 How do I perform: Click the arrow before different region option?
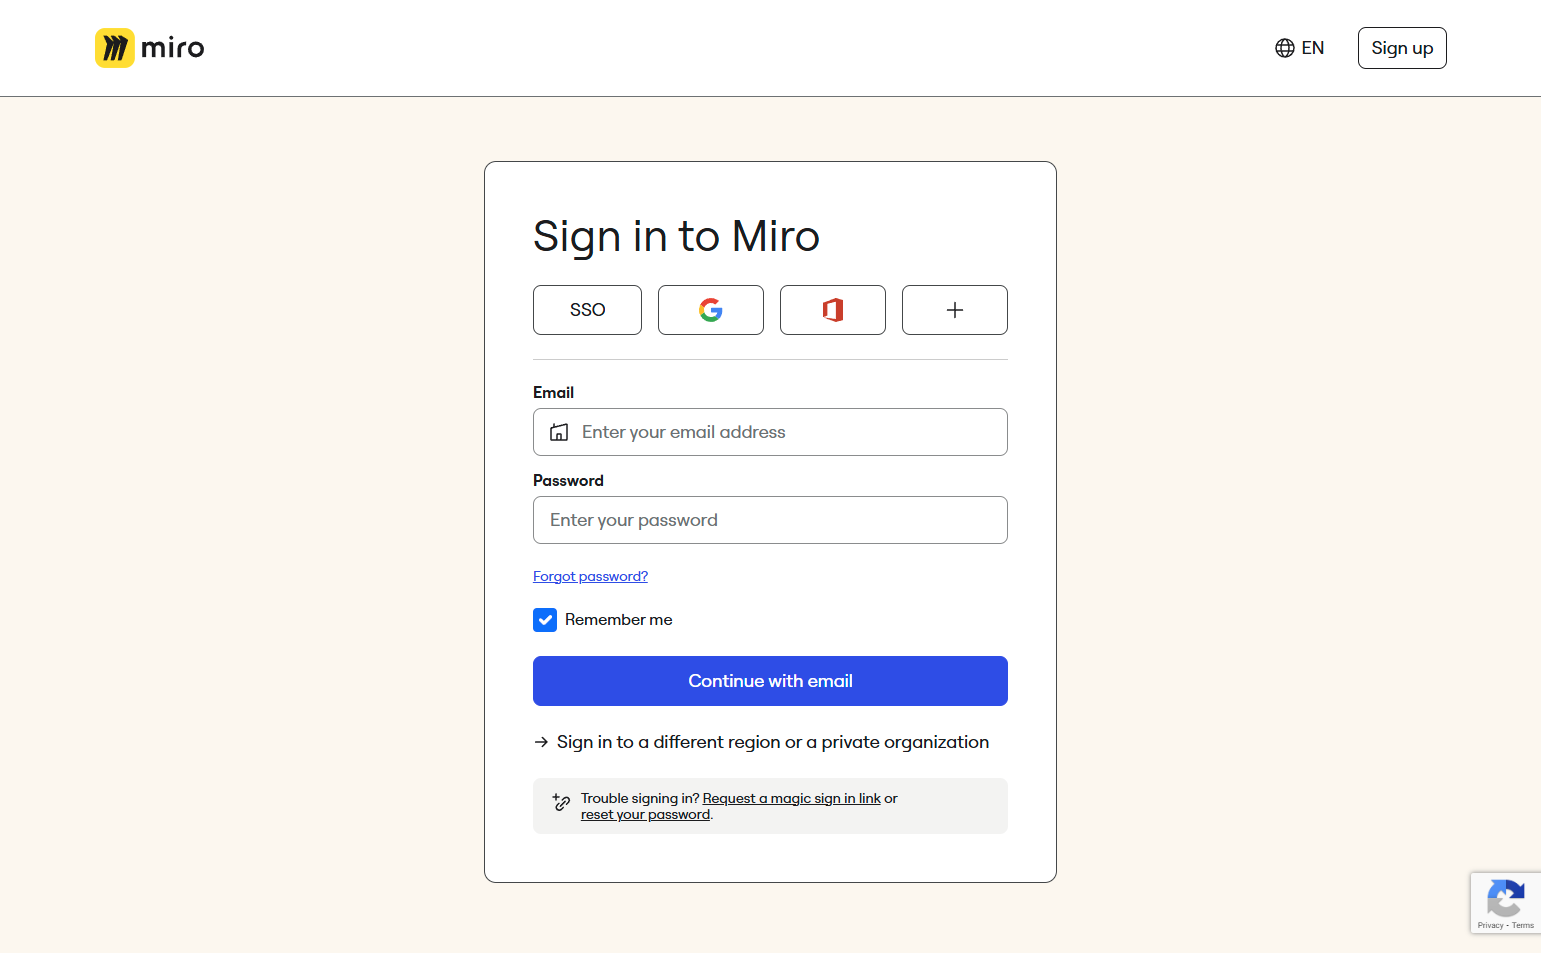pyautogui.click(x=541, y=742)
